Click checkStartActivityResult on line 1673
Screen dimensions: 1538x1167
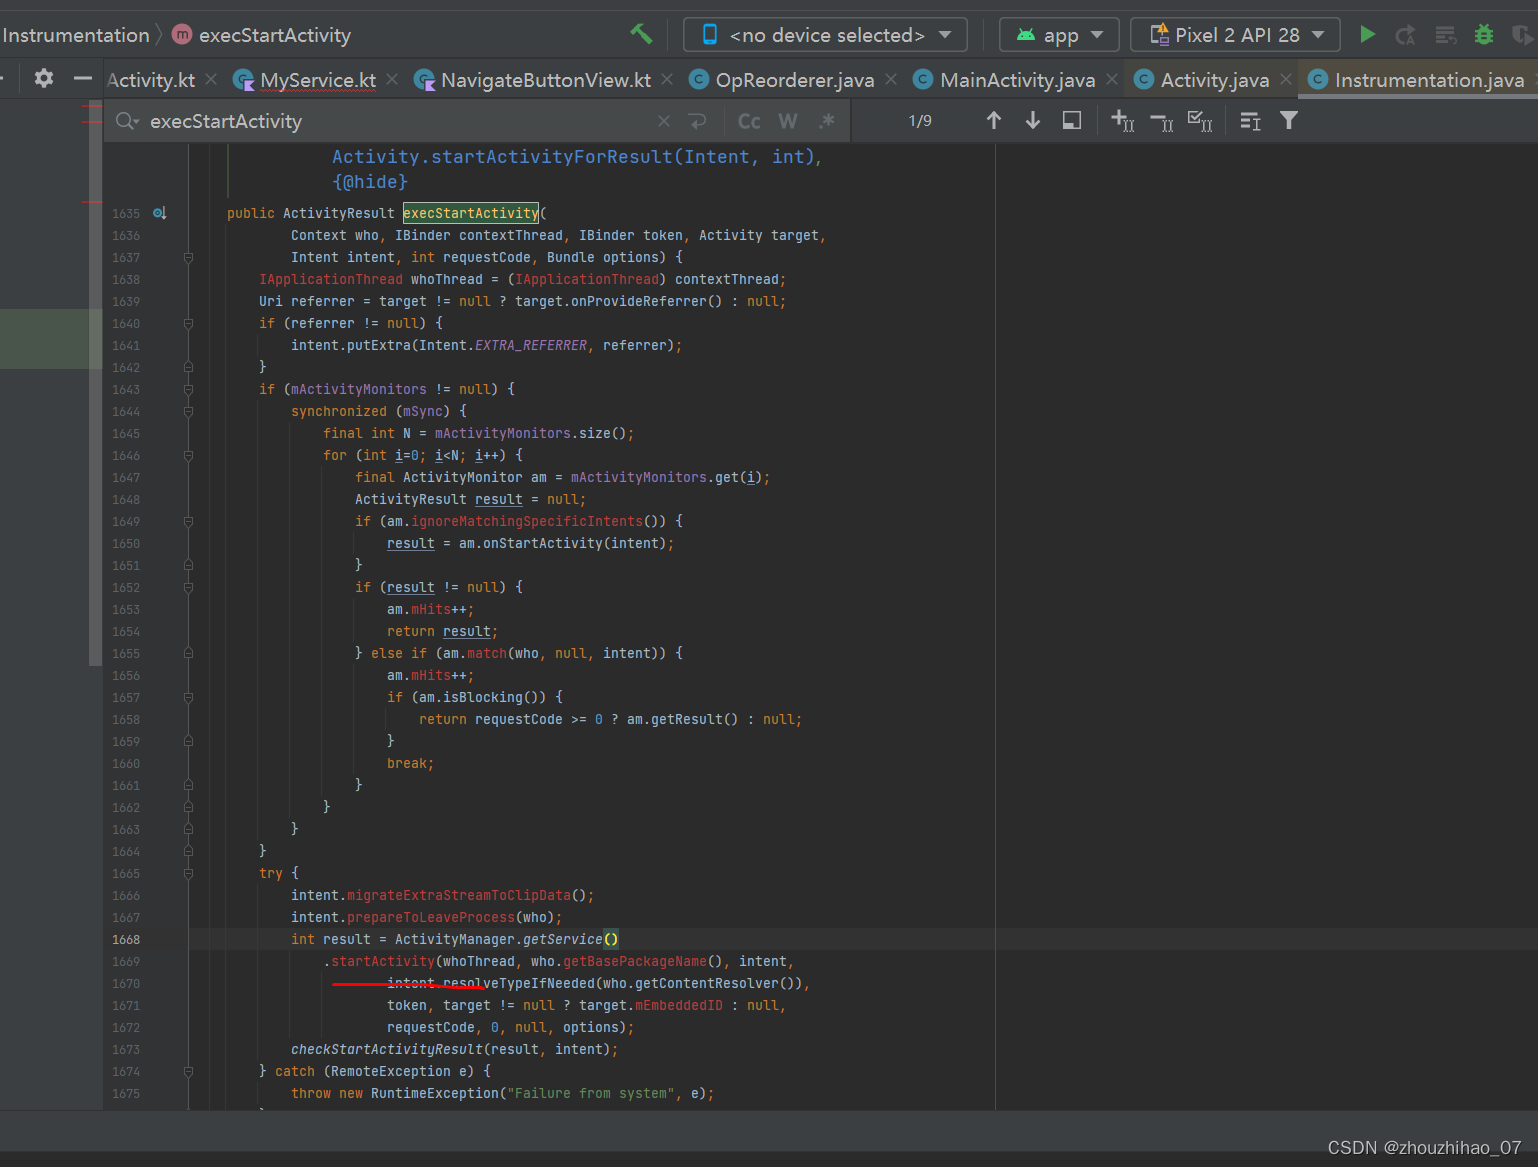click(x=387, y=1049)
